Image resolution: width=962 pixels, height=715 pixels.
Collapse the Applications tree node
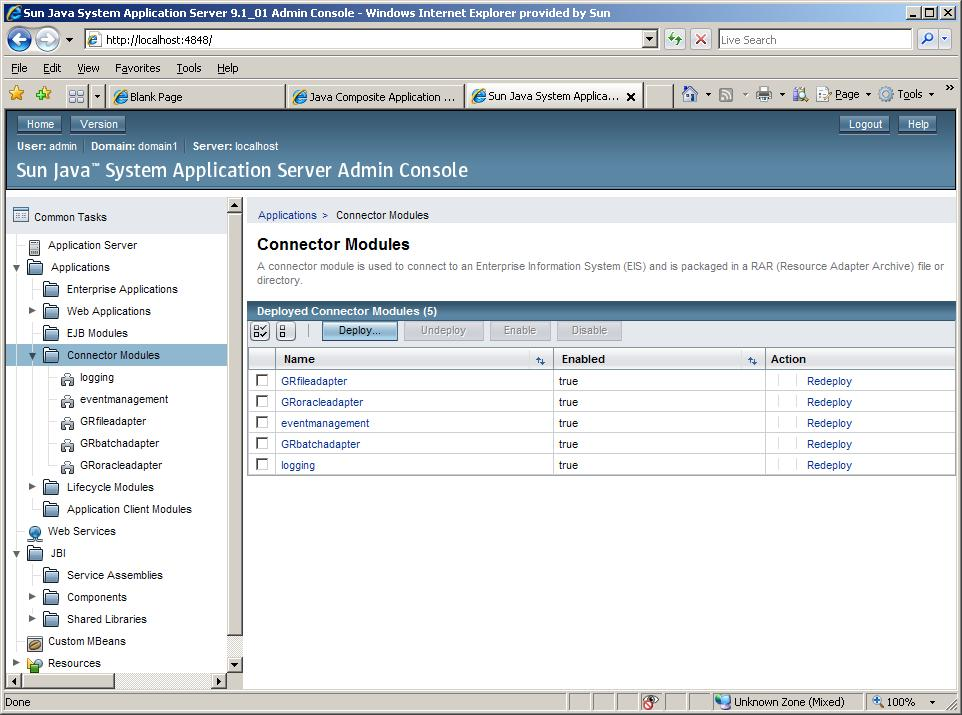pos(17,268)
